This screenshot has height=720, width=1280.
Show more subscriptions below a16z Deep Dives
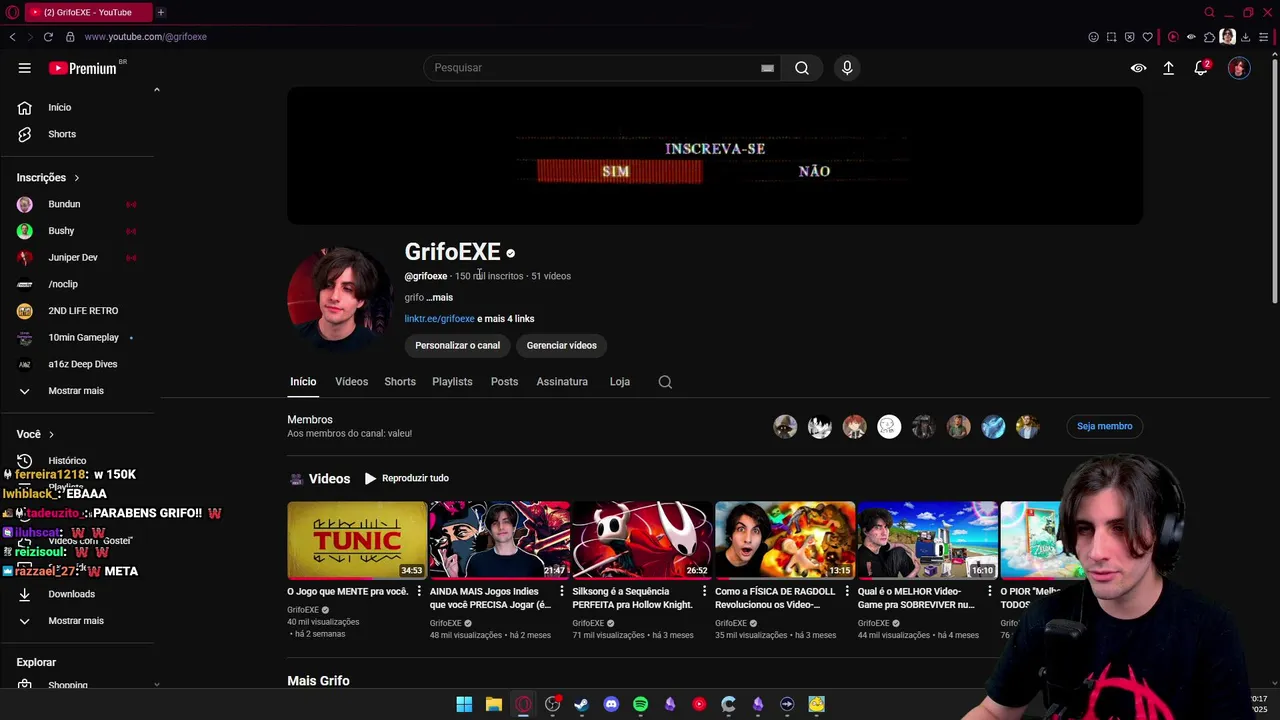click(x=76, y=391)
